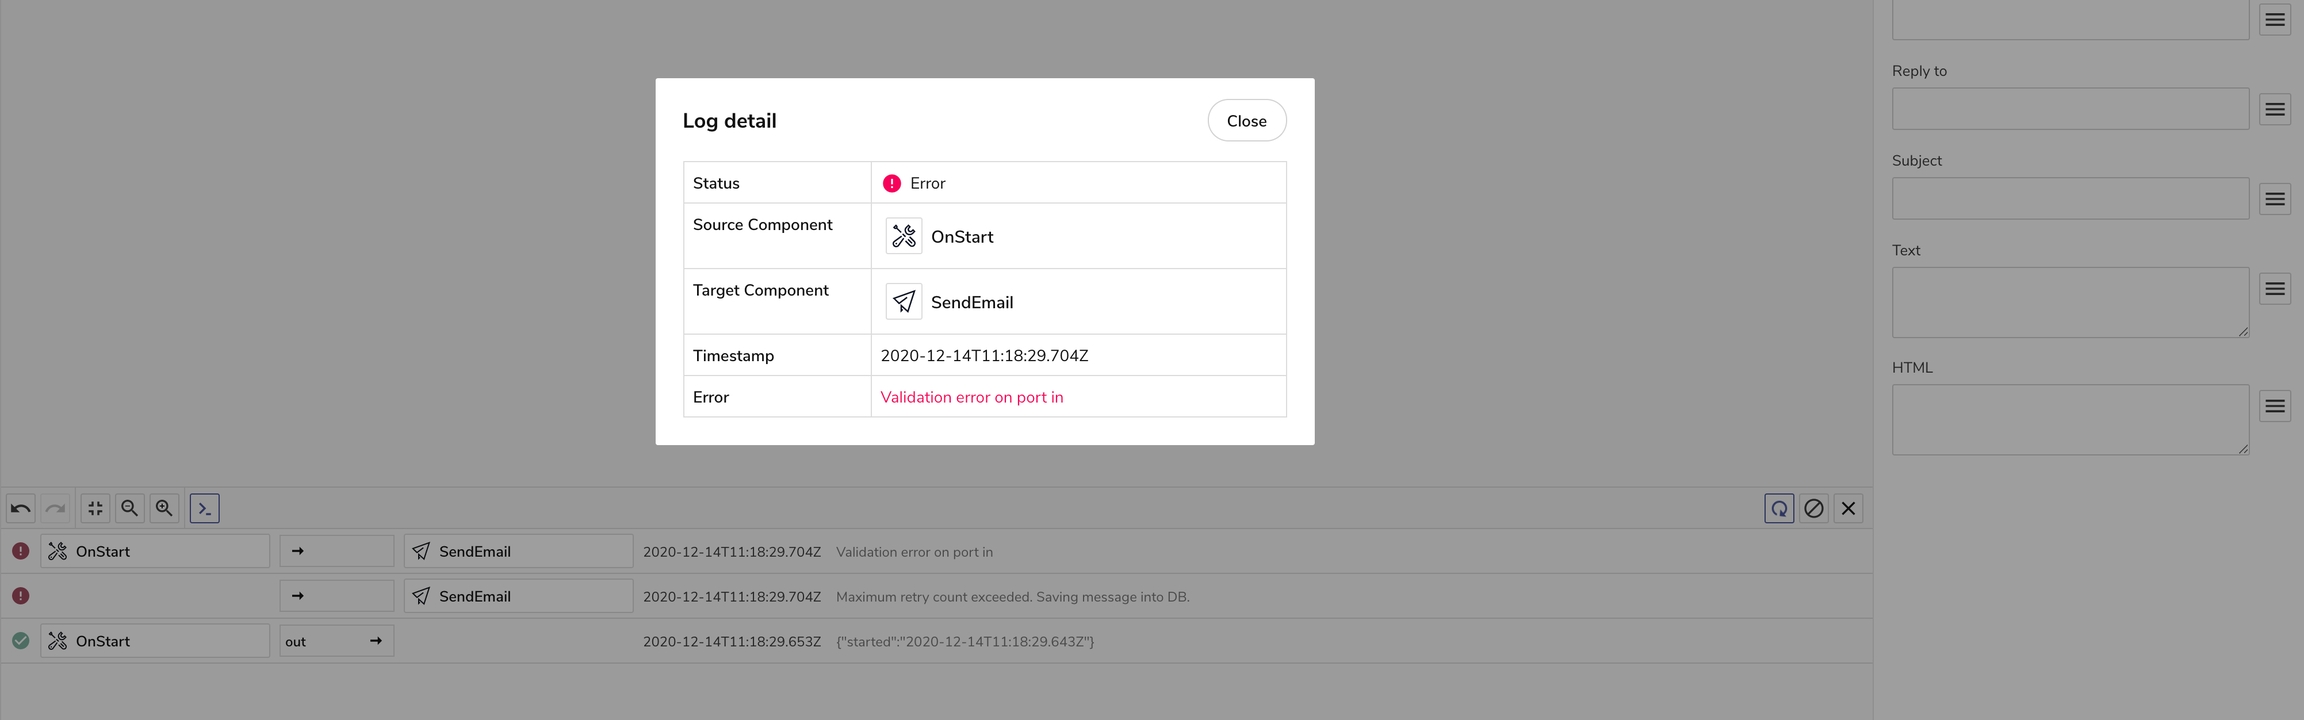Image resolution: width=2304 pixels, height=720 pixels.
Task: Click the SendEmail paper plane icon in dialog
Action: pos(904,302)
